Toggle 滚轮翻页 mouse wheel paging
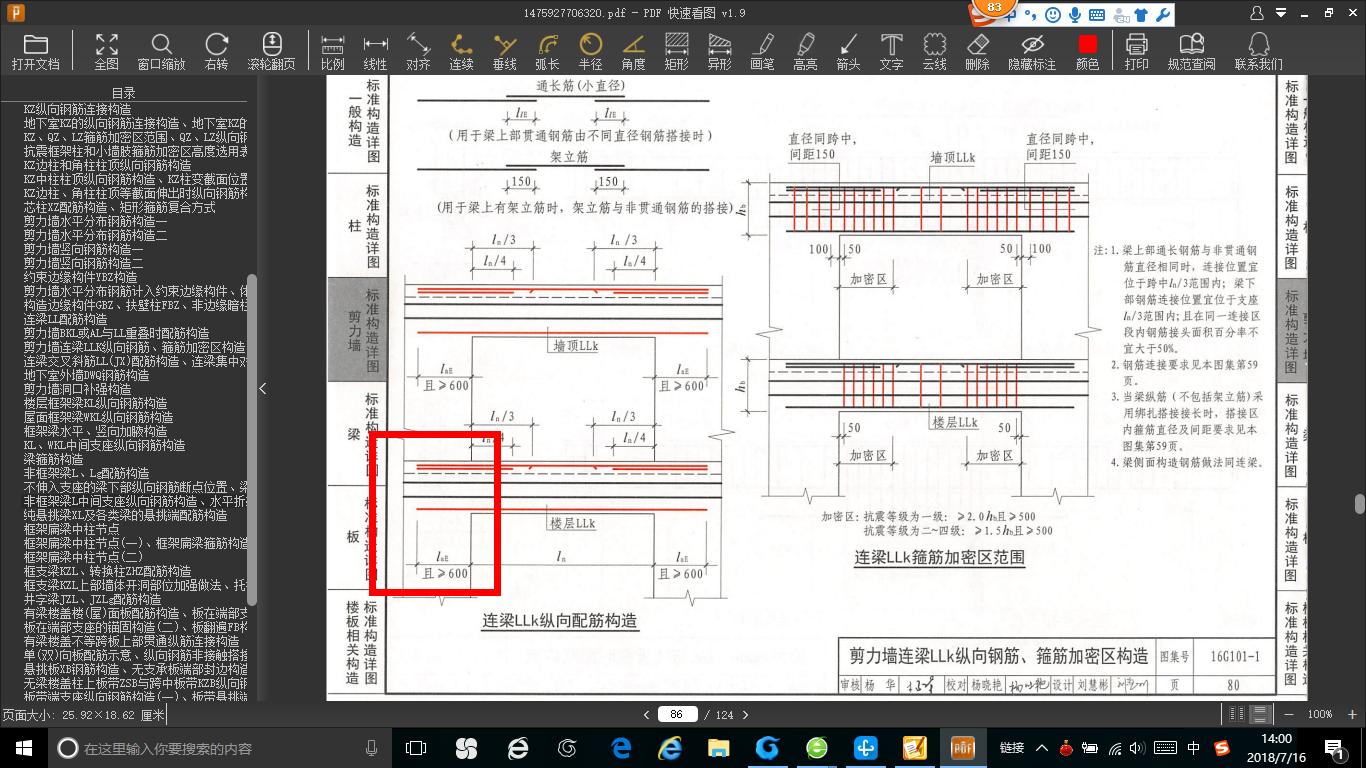Image resolution: width=1366 pixels, height=768 pixels. point(272,51)
